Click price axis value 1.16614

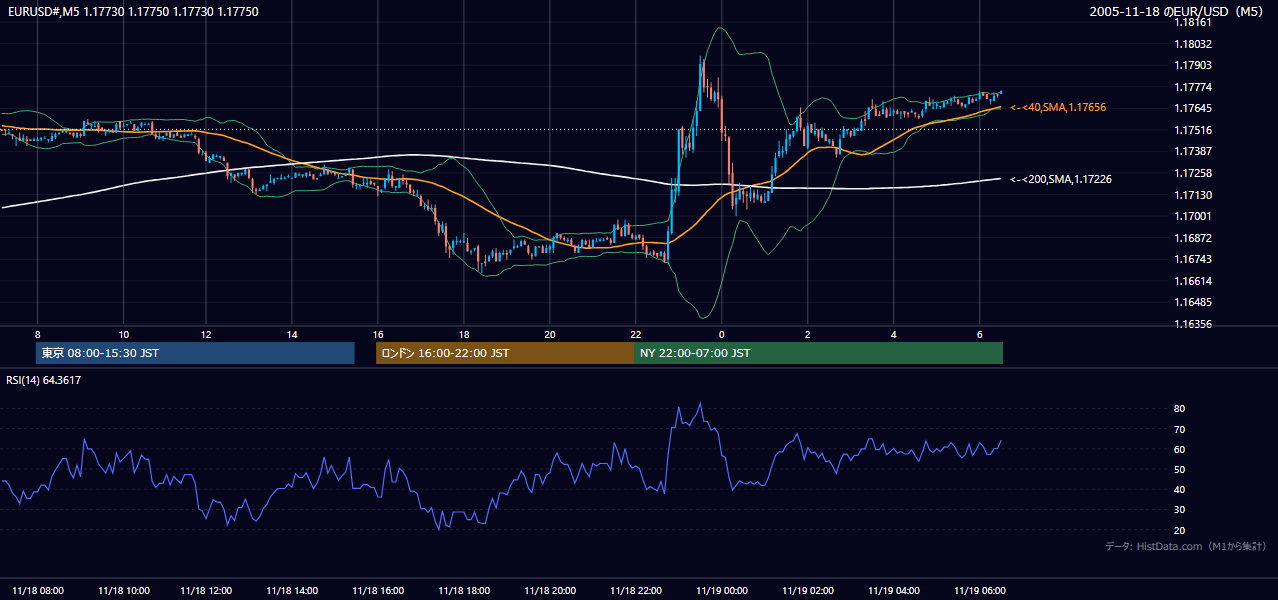1192,281
